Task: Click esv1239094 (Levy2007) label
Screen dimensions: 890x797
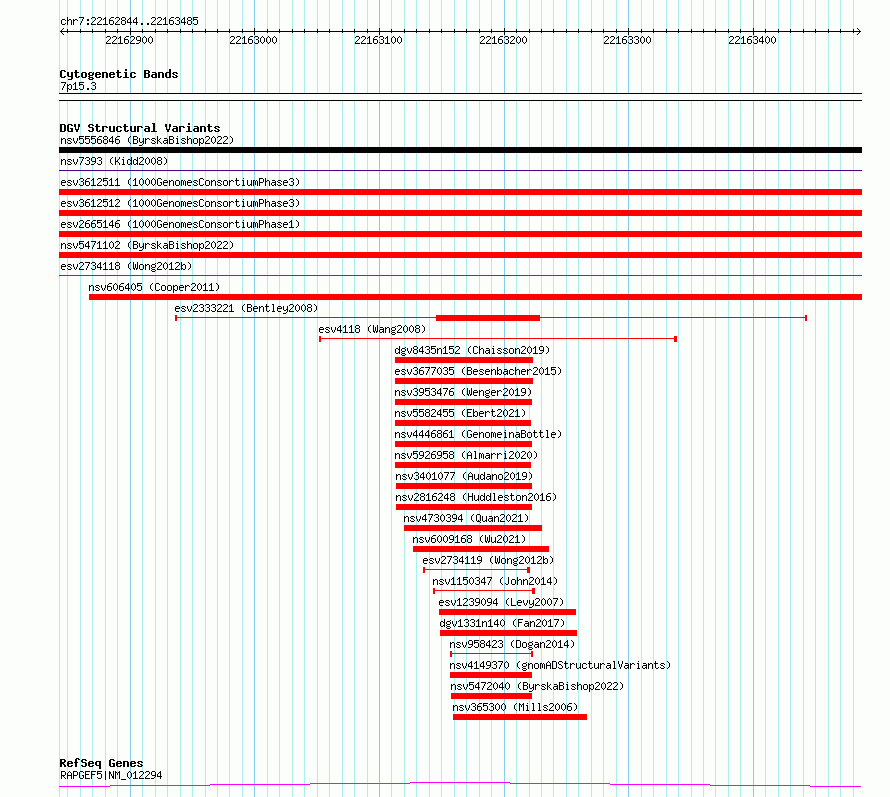Action: pyautogui.click(x=501, y=602)
